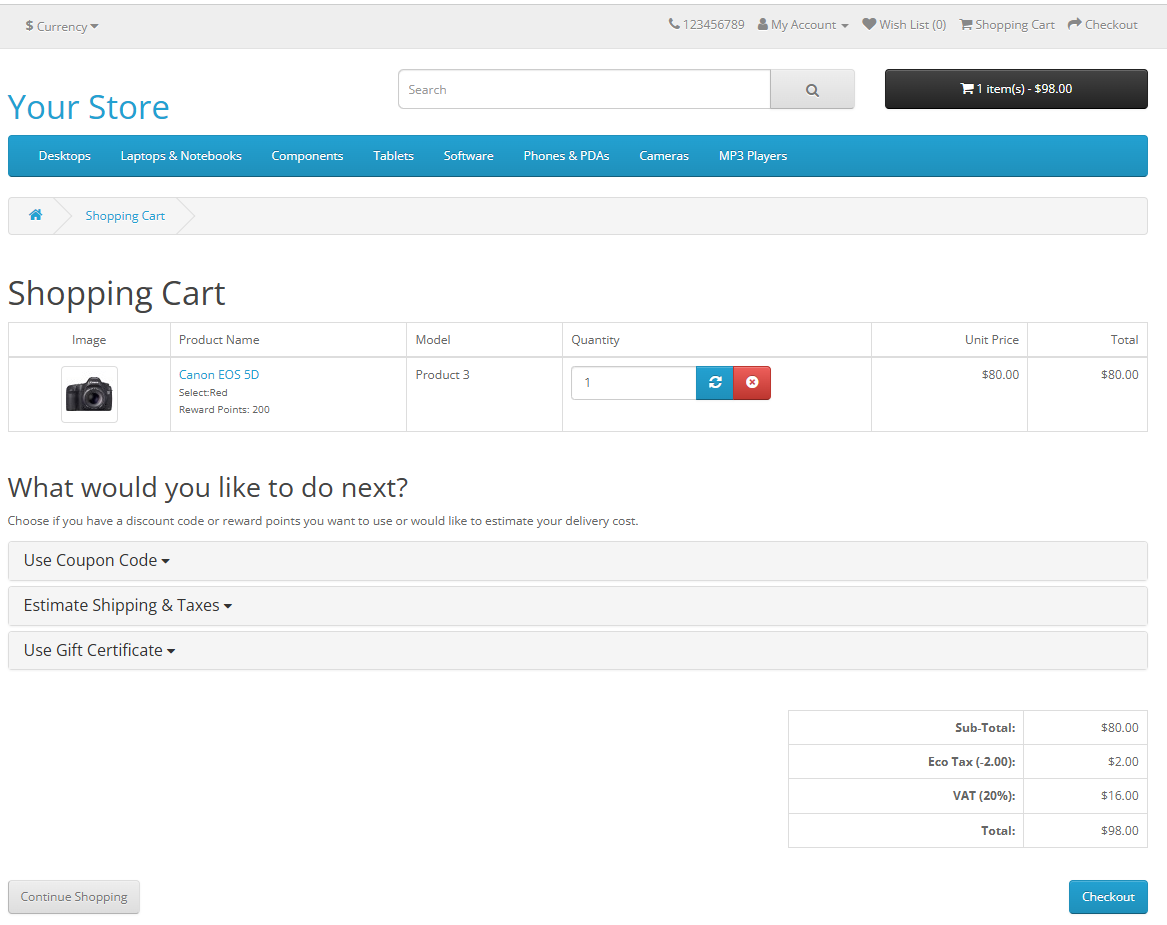Click VAT (20%) label
Image resolution: width=1167 pixels, height=925 pixels.
(x=984, y=796)
